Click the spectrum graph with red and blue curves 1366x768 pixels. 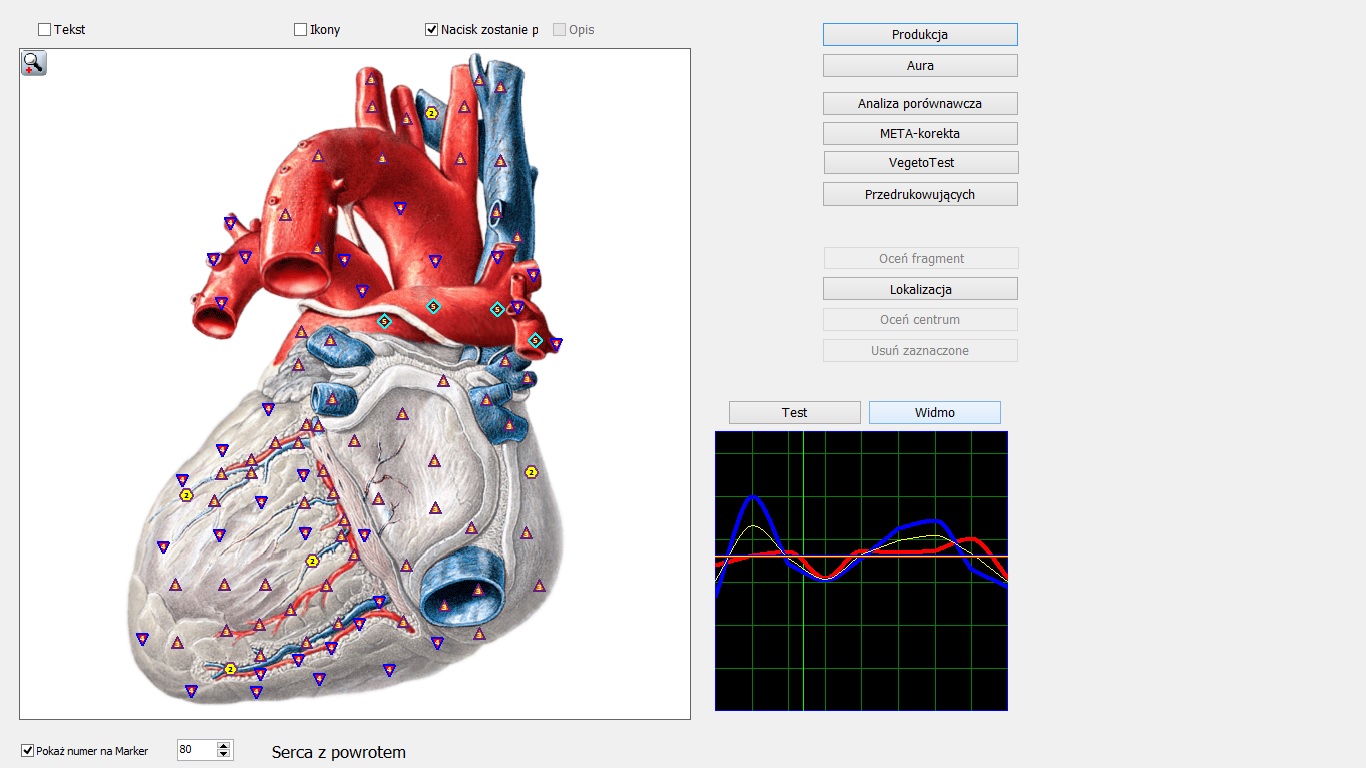coord(861,571)
